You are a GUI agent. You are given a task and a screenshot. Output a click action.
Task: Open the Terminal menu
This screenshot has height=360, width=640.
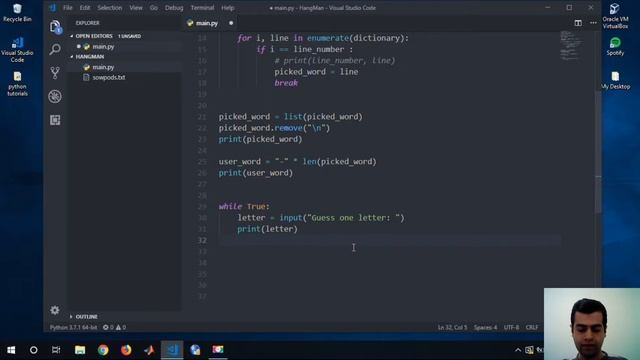click(x=202, y=8)
